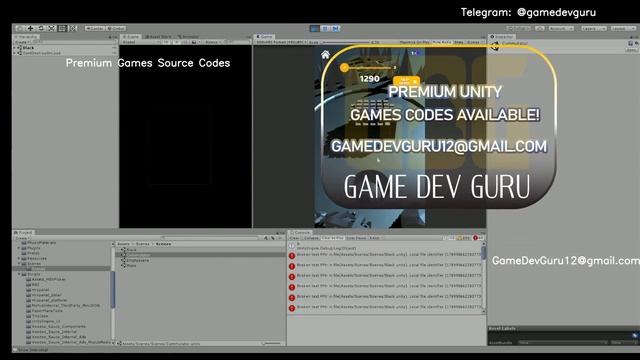Expand the Resources folder
Image resolution: width=640 pixels, height=360 pixels.
pyautogui.click(x=19, y=258)
